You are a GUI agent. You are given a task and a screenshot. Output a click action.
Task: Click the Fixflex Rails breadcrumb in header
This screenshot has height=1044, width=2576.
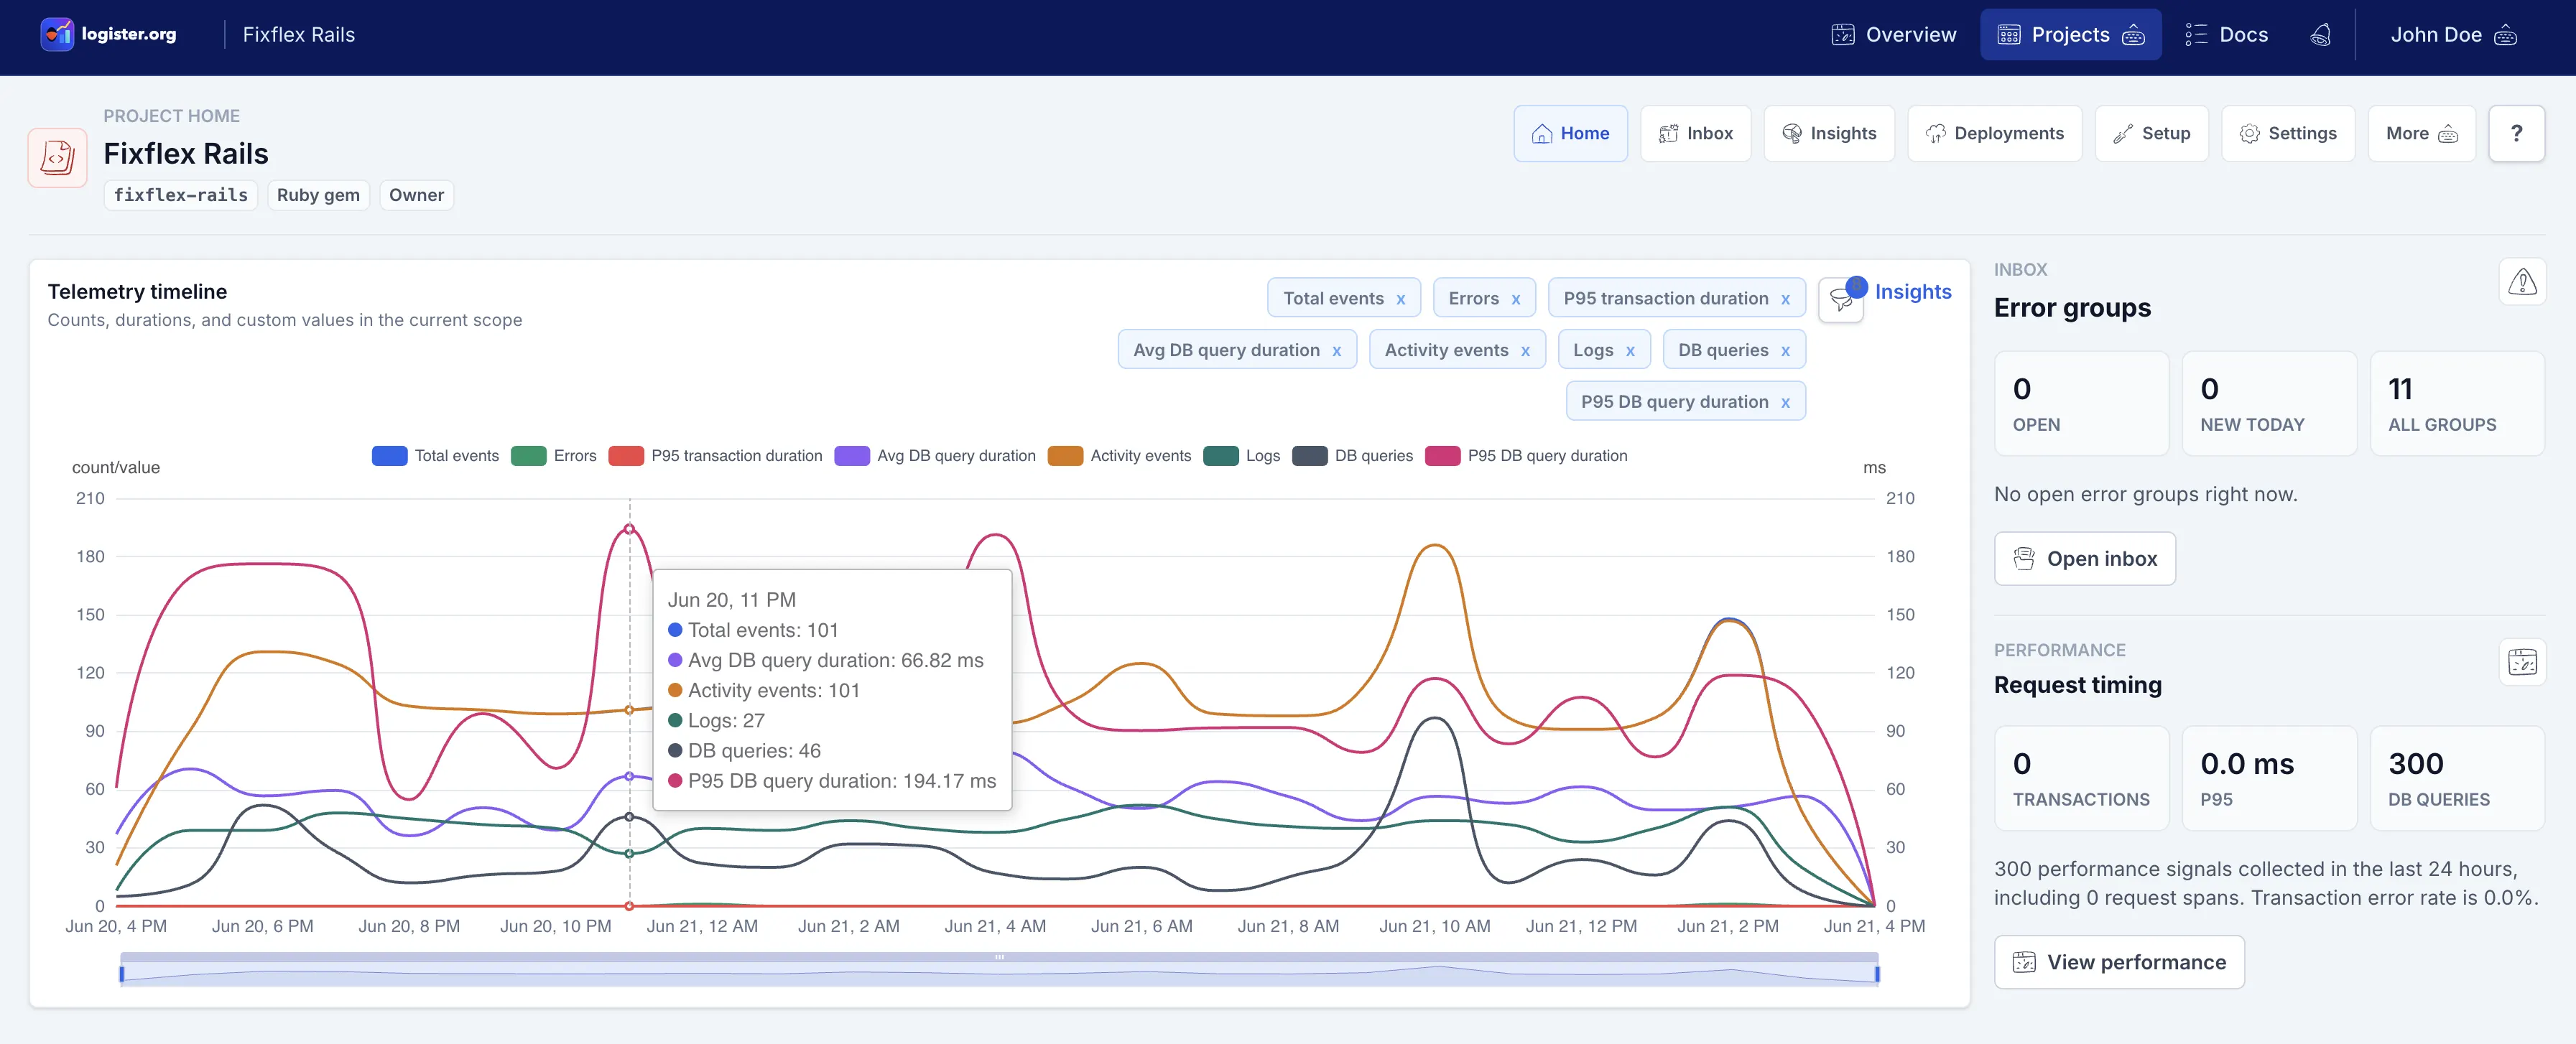click(x=298, y=35)
